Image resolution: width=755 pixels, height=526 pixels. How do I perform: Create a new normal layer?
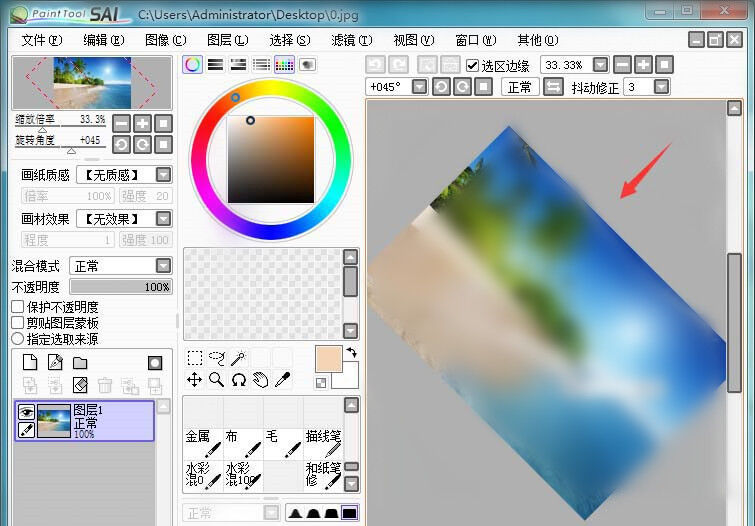(30, 362)
